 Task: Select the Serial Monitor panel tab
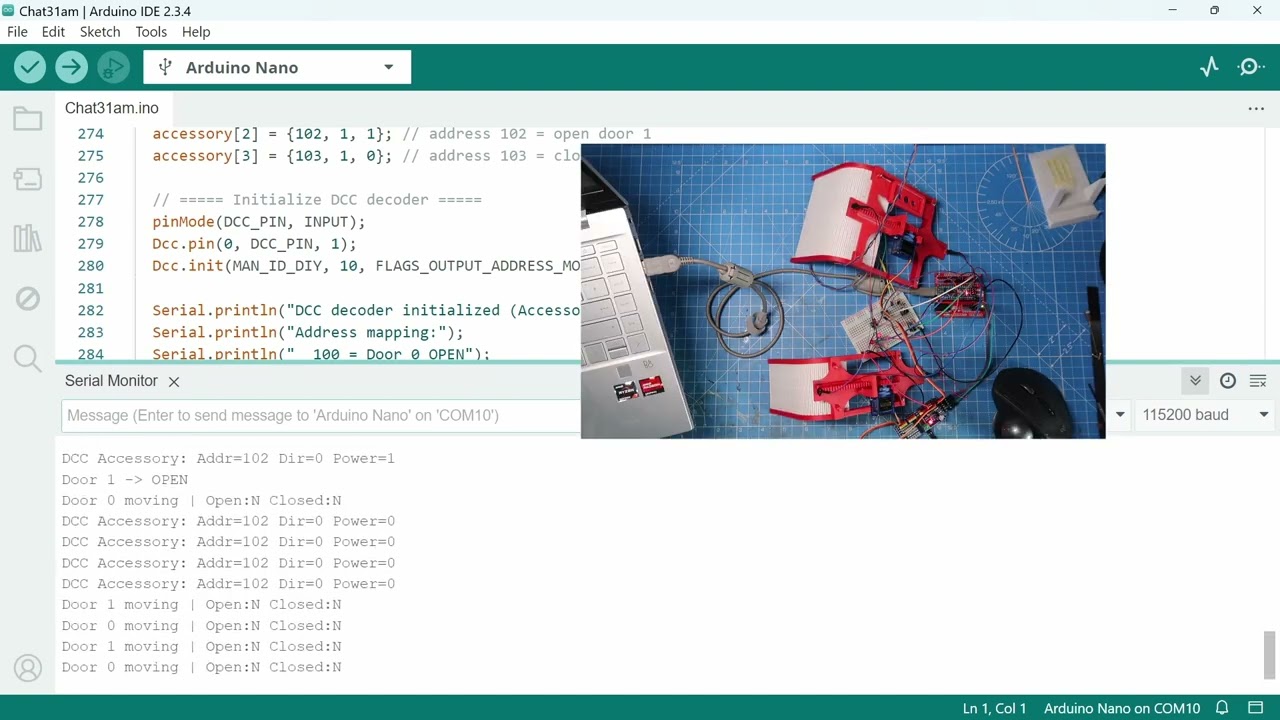[111, 381]
